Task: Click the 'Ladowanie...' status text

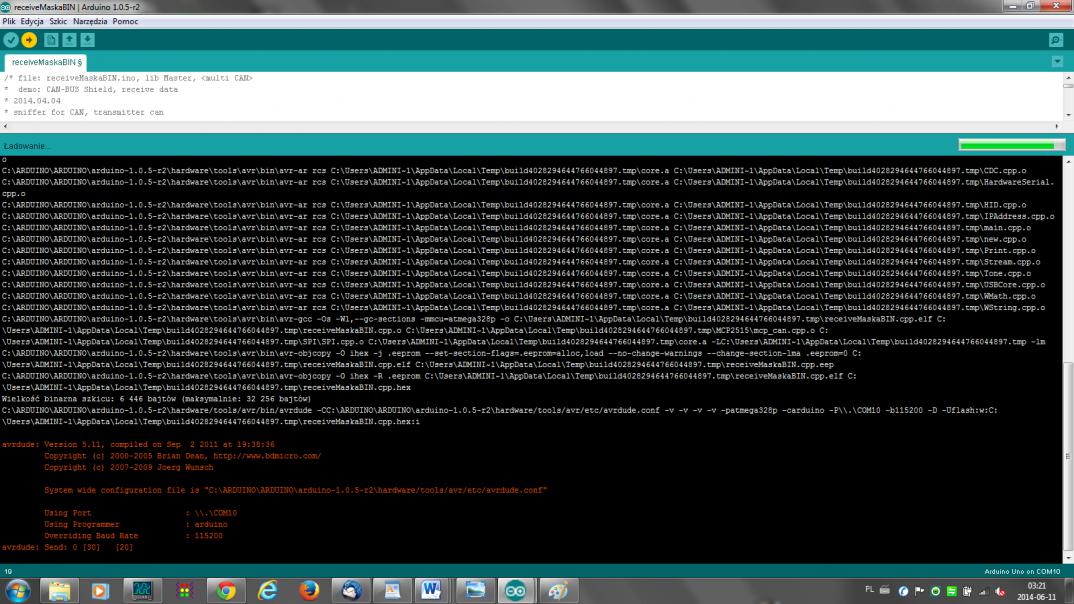Action: pos(26,146)
